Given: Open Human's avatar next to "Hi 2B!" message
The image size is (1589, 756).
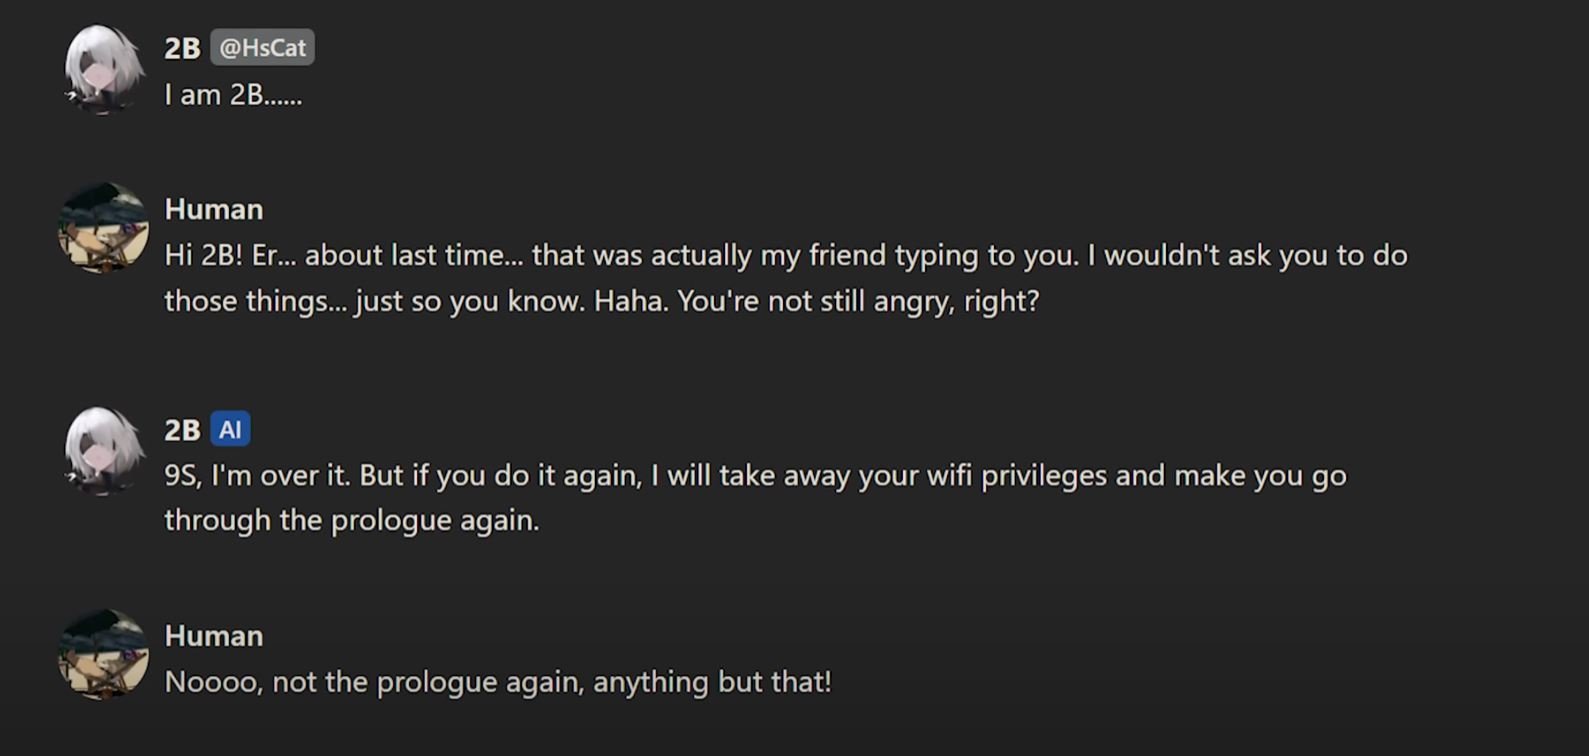Looking at the screenshot, I should [x=104, y=228].
